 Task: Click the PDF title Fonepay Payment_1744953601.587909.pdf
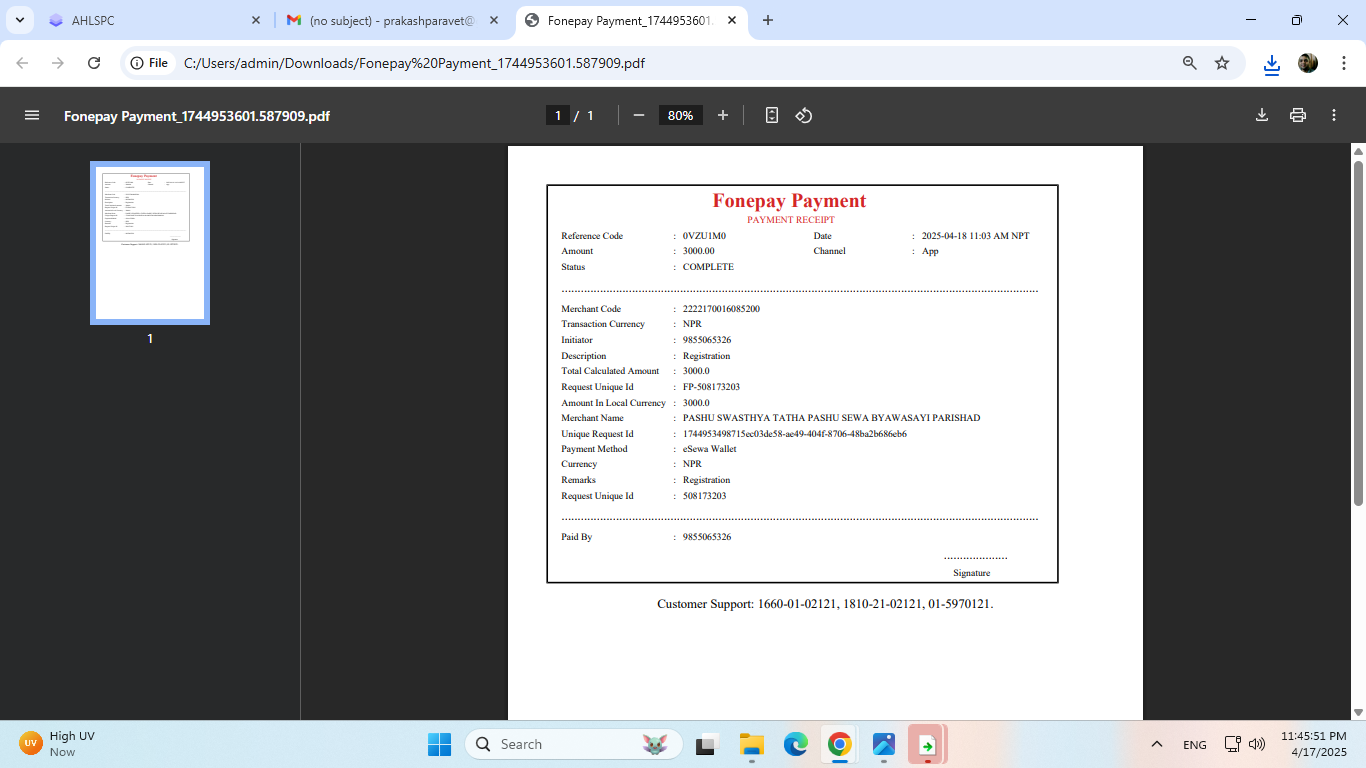pyautogui.click(x=197, y=116)
